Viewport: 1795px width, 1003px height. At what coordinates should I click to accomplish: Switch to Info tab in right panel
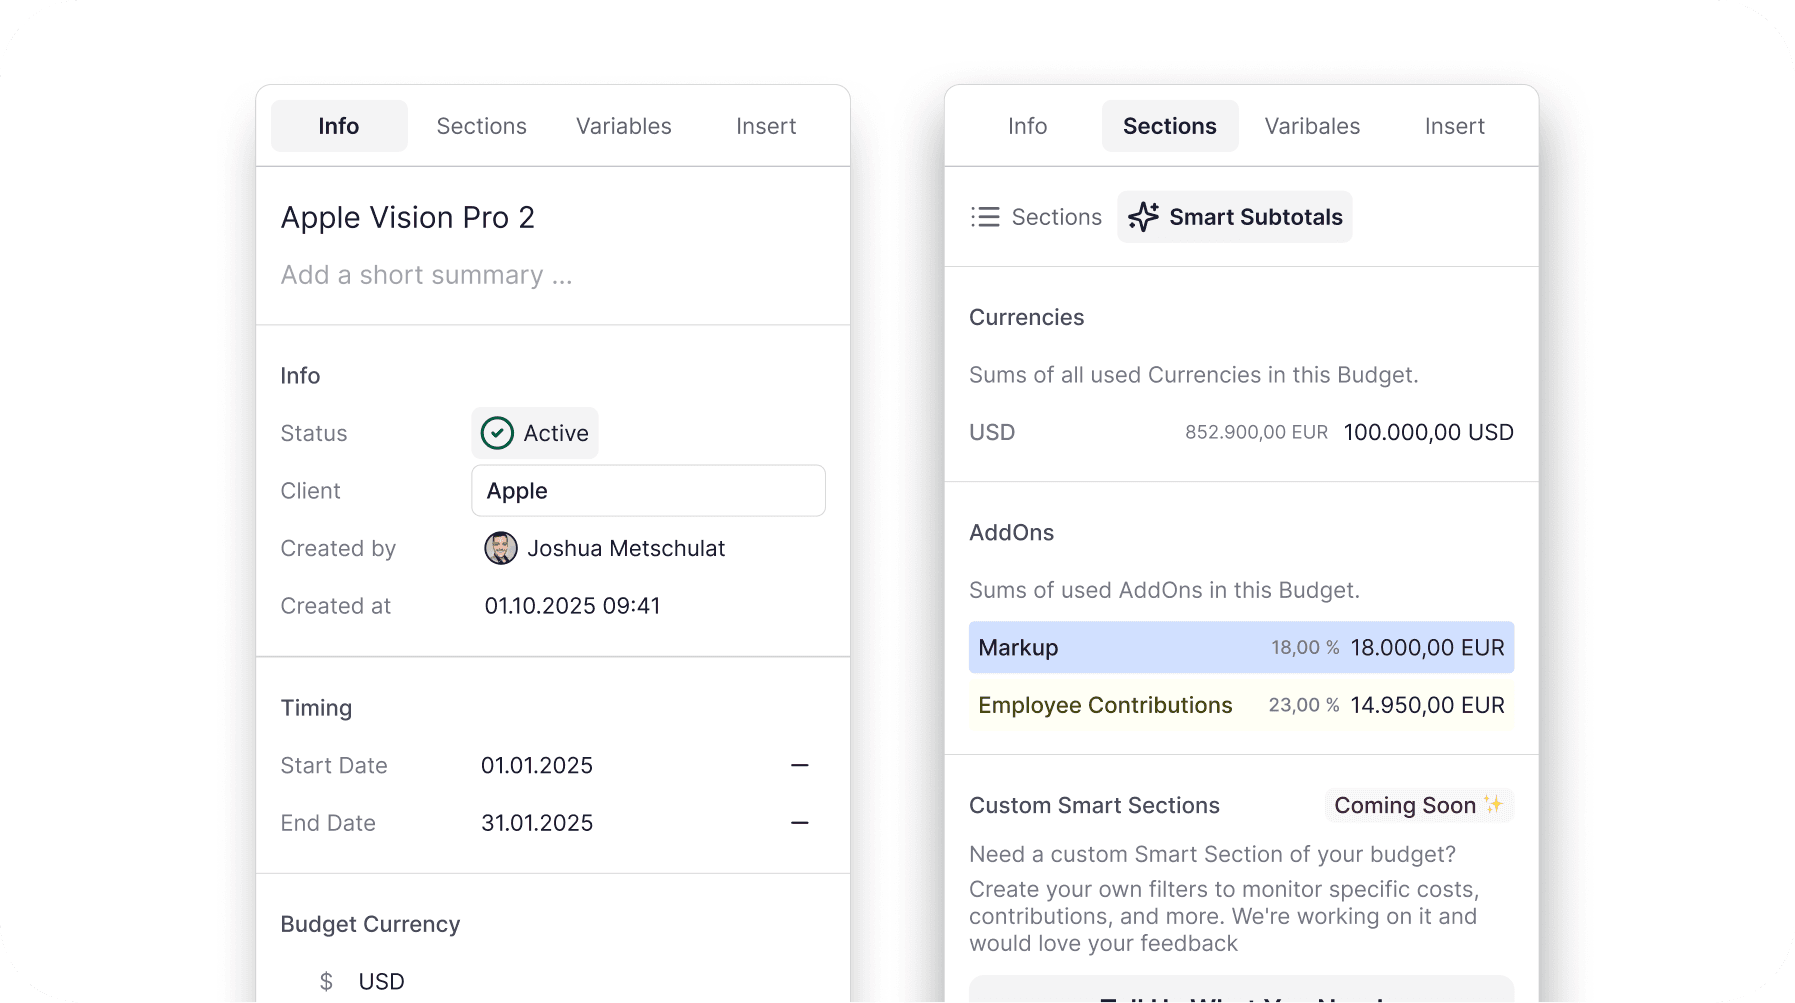[1027, 126]
